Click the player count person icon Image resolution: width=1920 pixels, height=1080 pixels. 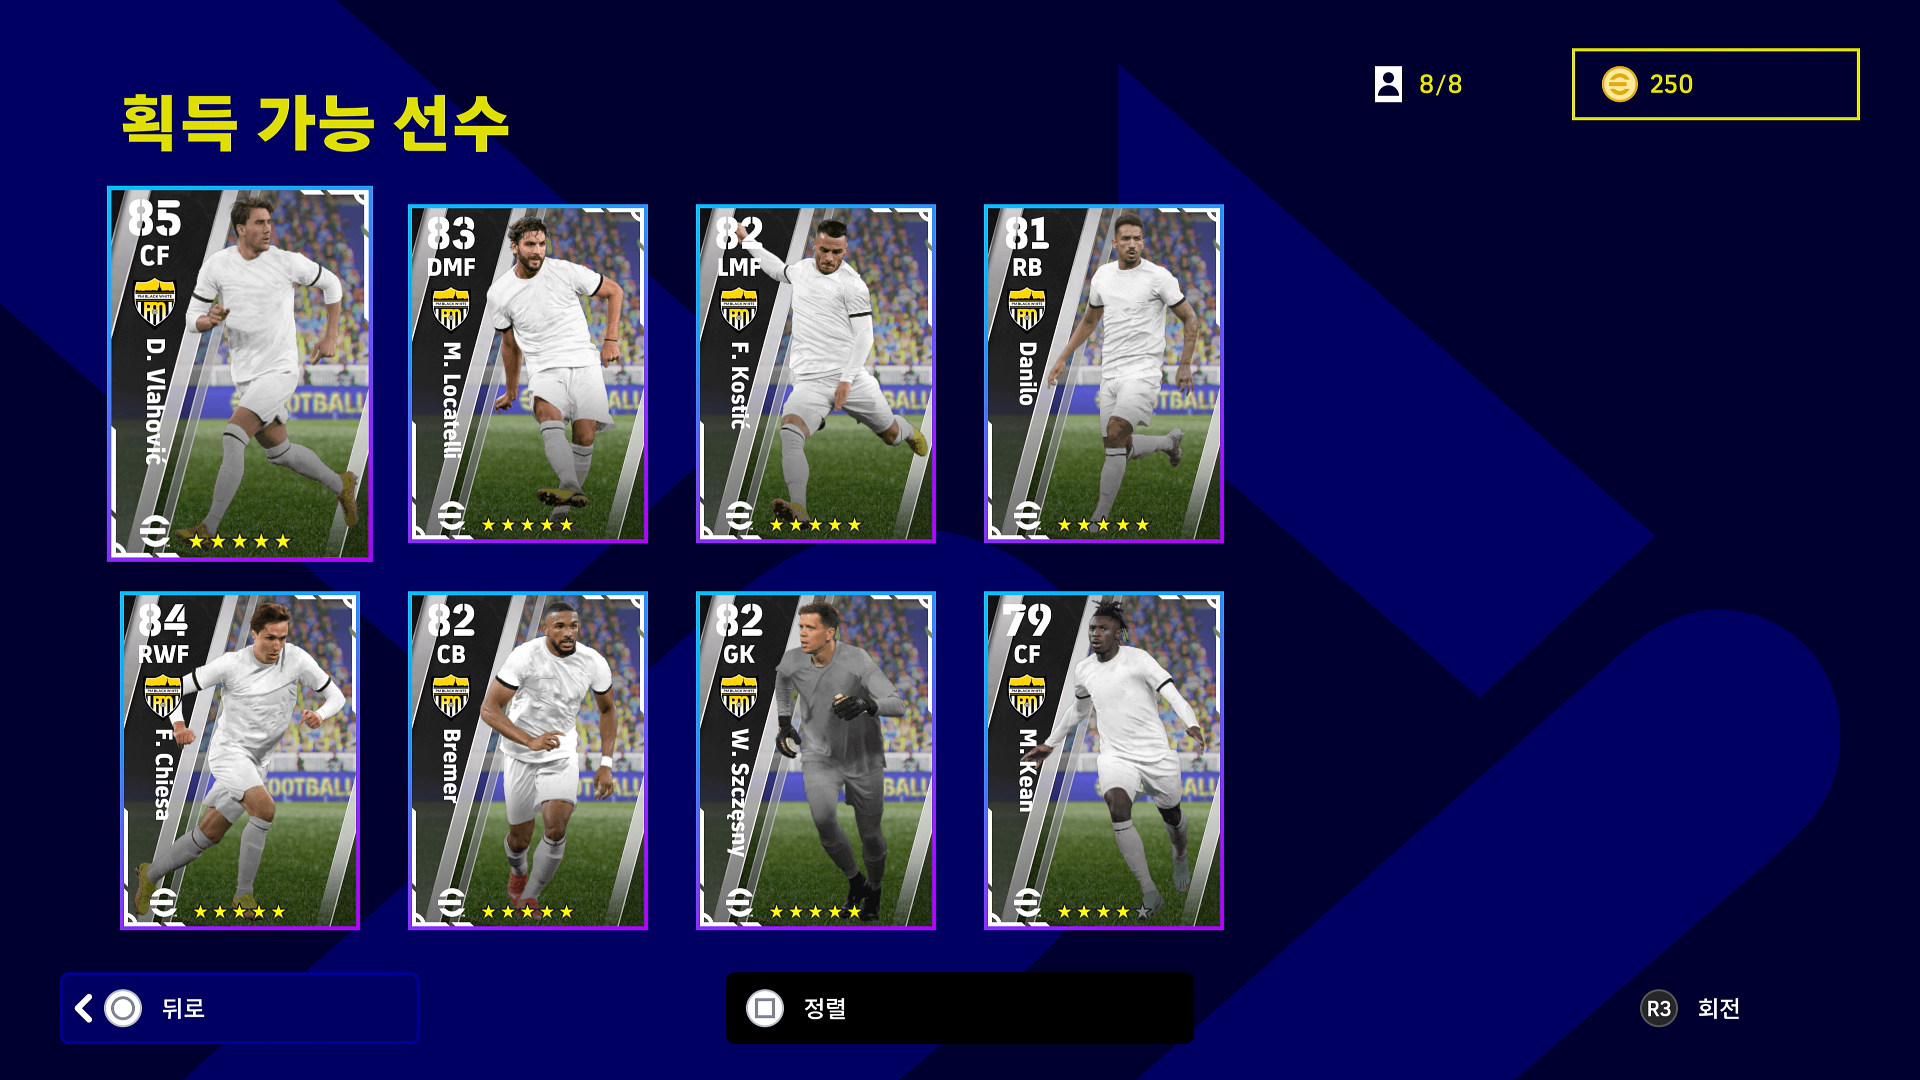pyautogui.click(x=1388, y=84)
